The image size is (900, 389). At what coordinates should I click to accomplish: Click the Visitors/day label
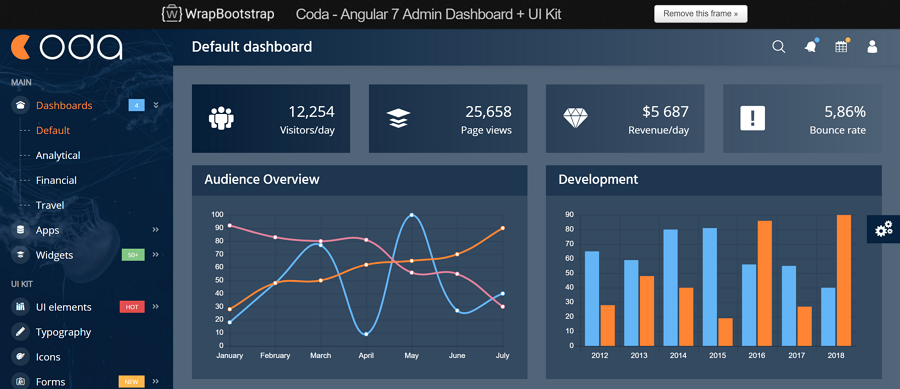307,130
